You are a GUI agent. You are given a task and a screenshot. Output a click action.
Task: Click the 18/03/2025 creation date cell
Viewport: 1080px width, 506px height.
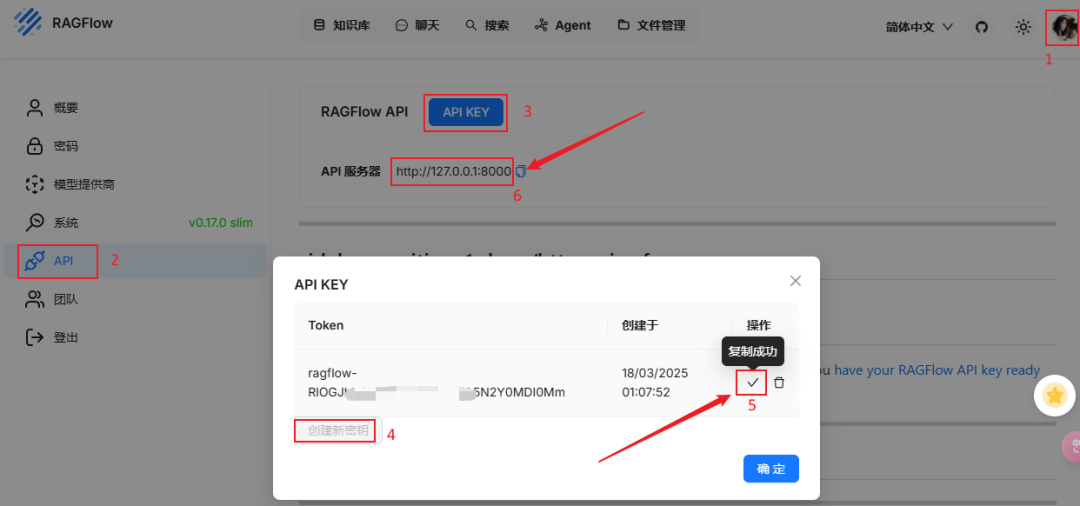pyautogui.click(x=655, y=383)
